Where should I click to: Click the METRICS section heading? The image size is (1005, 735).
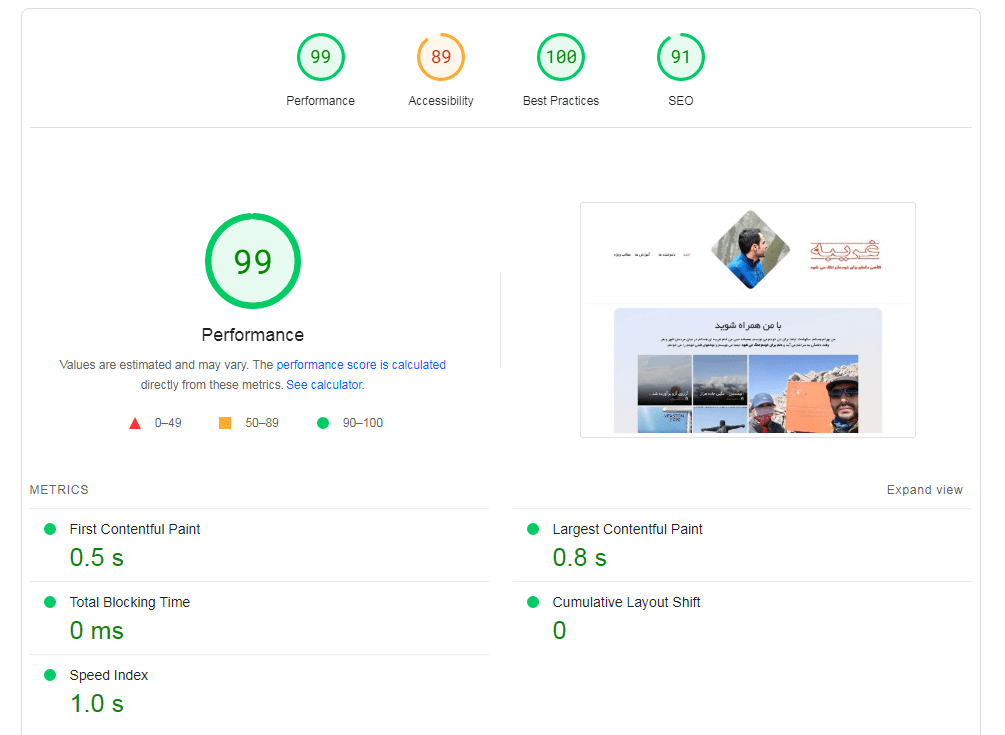pos(58,489)
